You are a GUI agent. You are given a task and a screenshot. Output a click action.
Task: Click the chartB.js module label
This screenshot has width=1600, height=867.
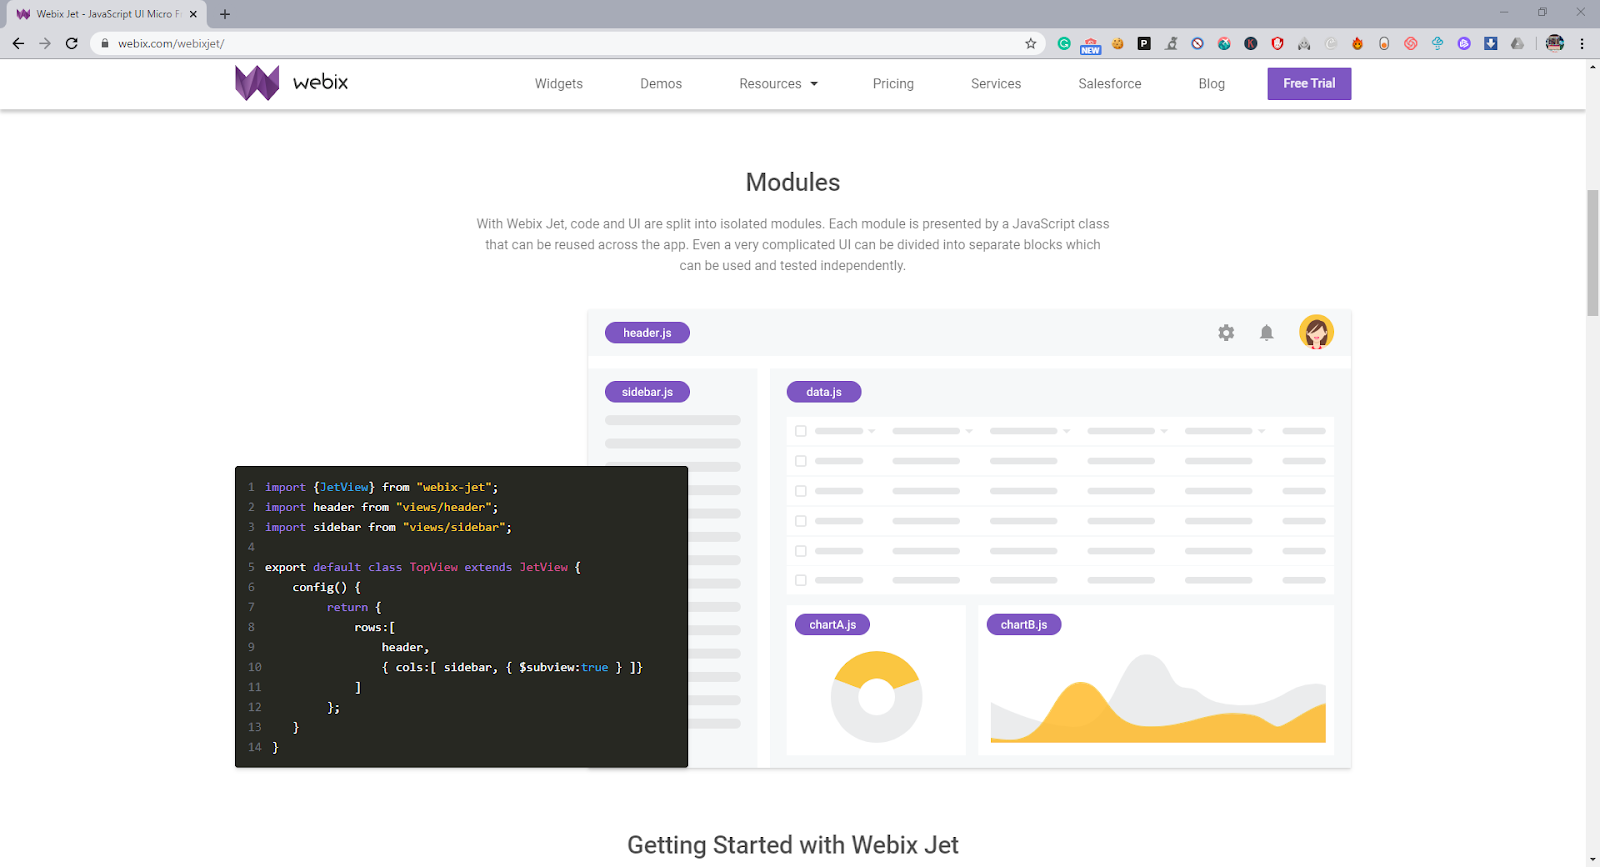(x=1024, y=625)
